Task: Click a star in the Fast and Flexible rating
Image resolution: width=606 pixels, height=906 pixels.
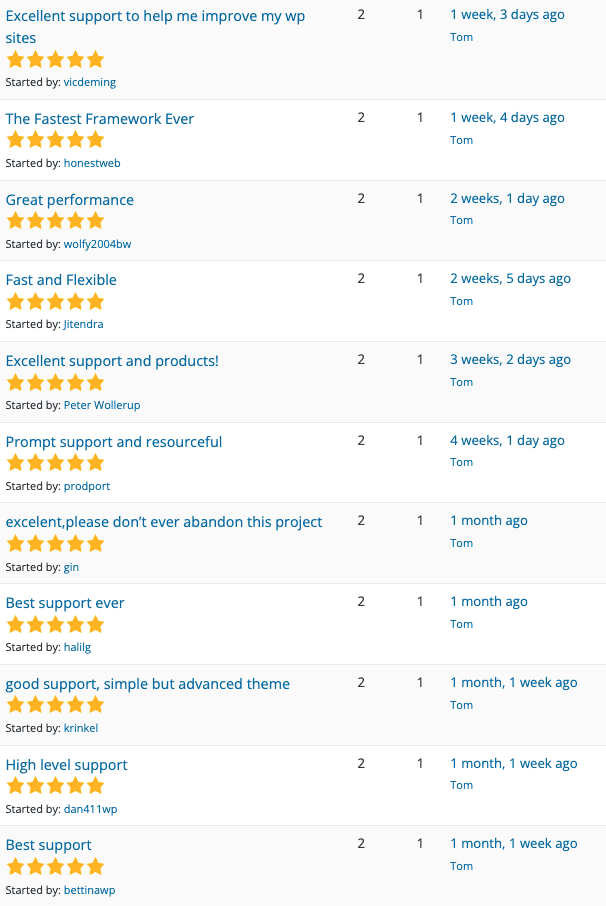Action: click(55, 301)
